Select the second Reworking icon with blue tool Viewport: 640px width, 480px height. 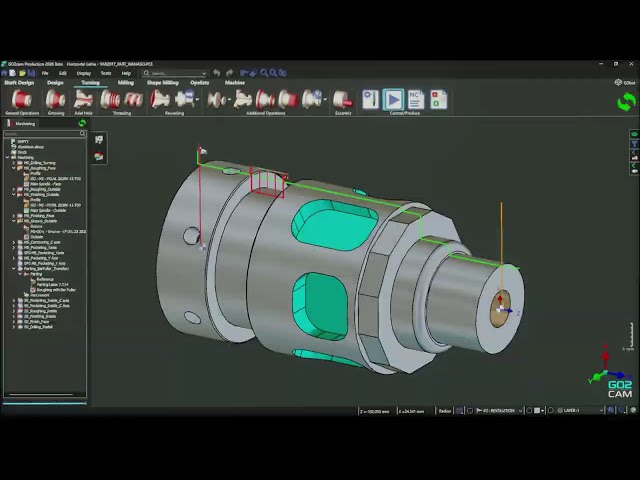tap(184, 99)
